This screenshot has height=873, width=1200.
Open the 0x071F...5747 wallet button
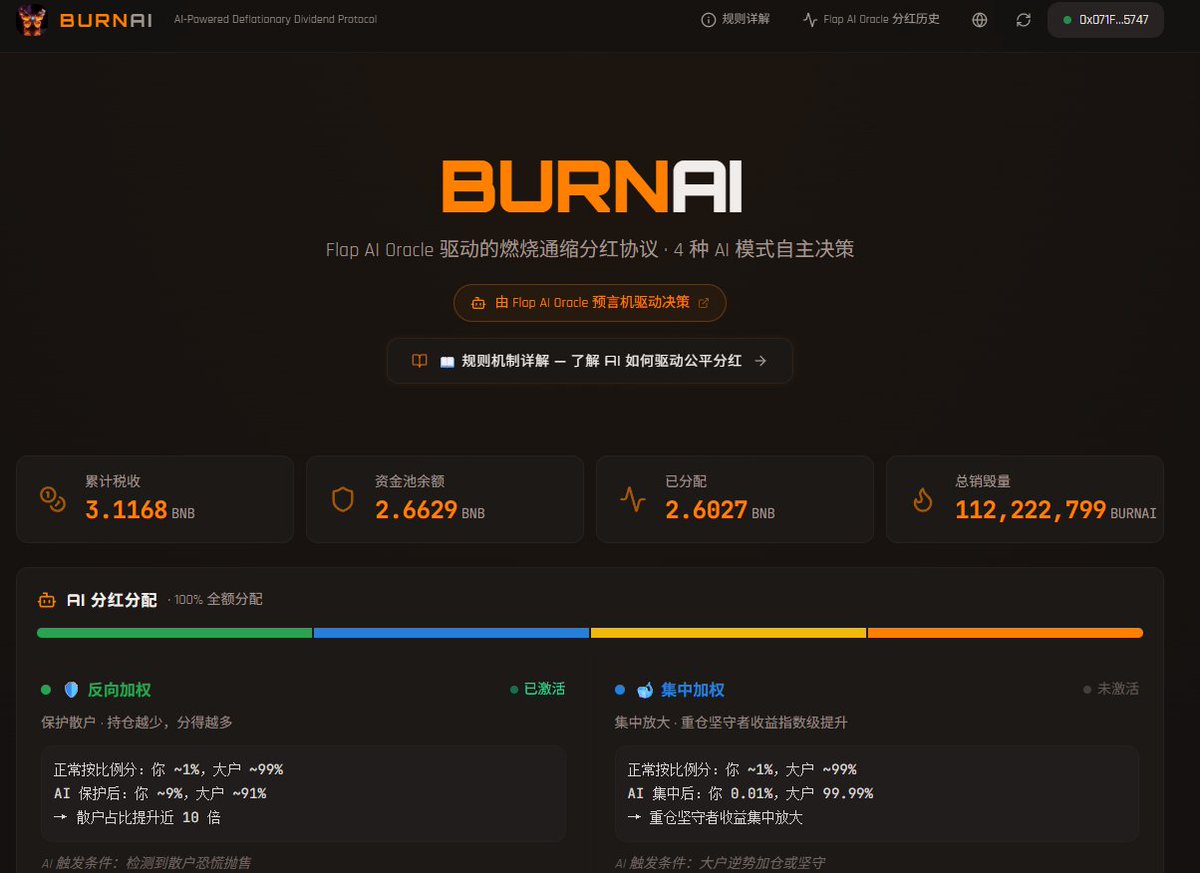pos(1105,20)
